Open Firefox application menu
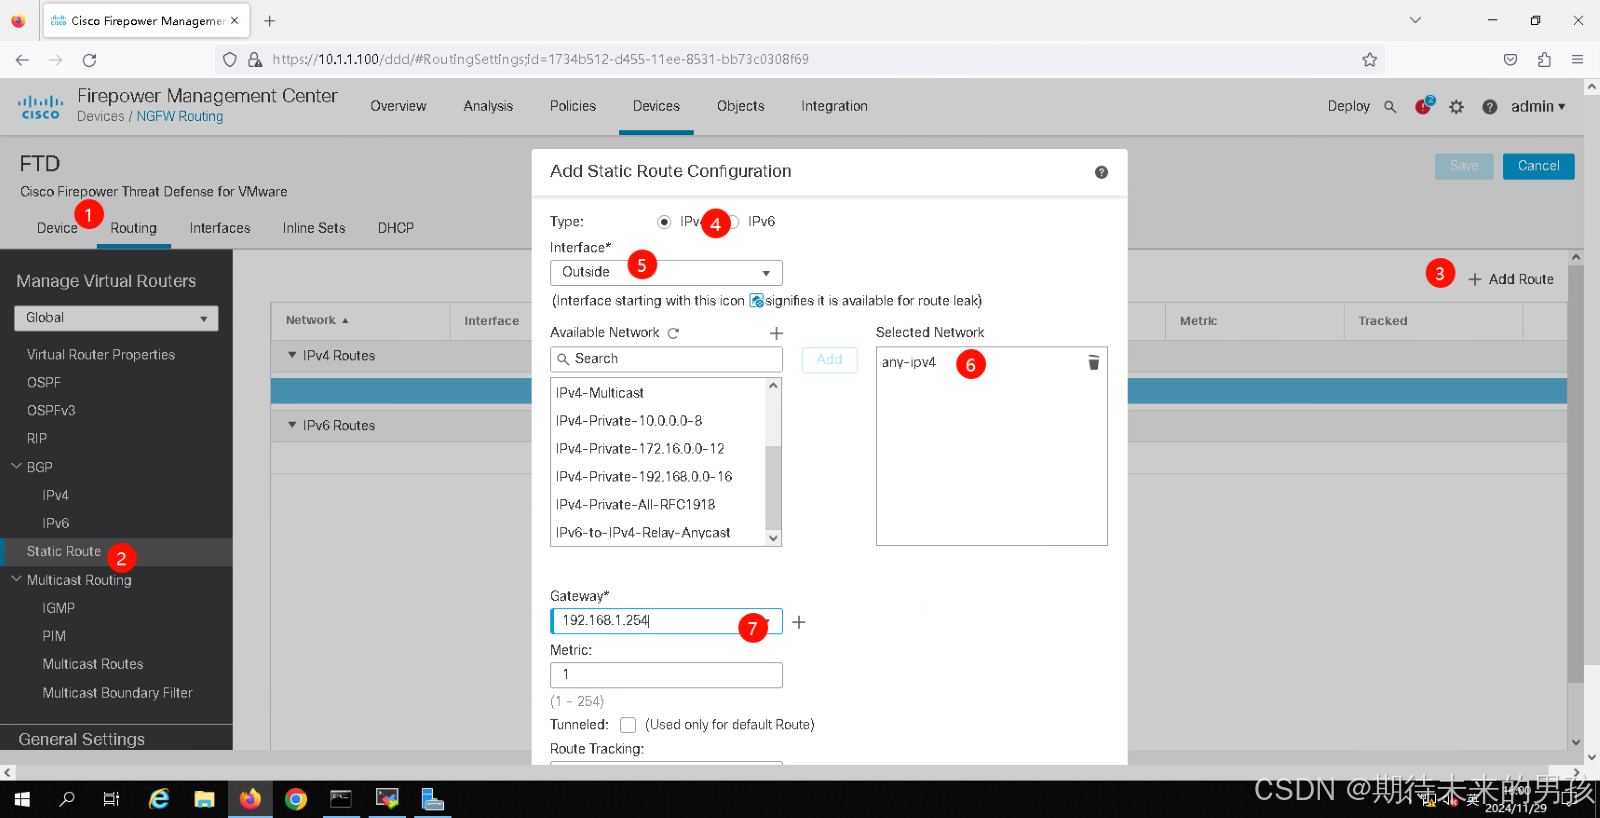Screen dimensions: 1600x818 [1577, 60]
